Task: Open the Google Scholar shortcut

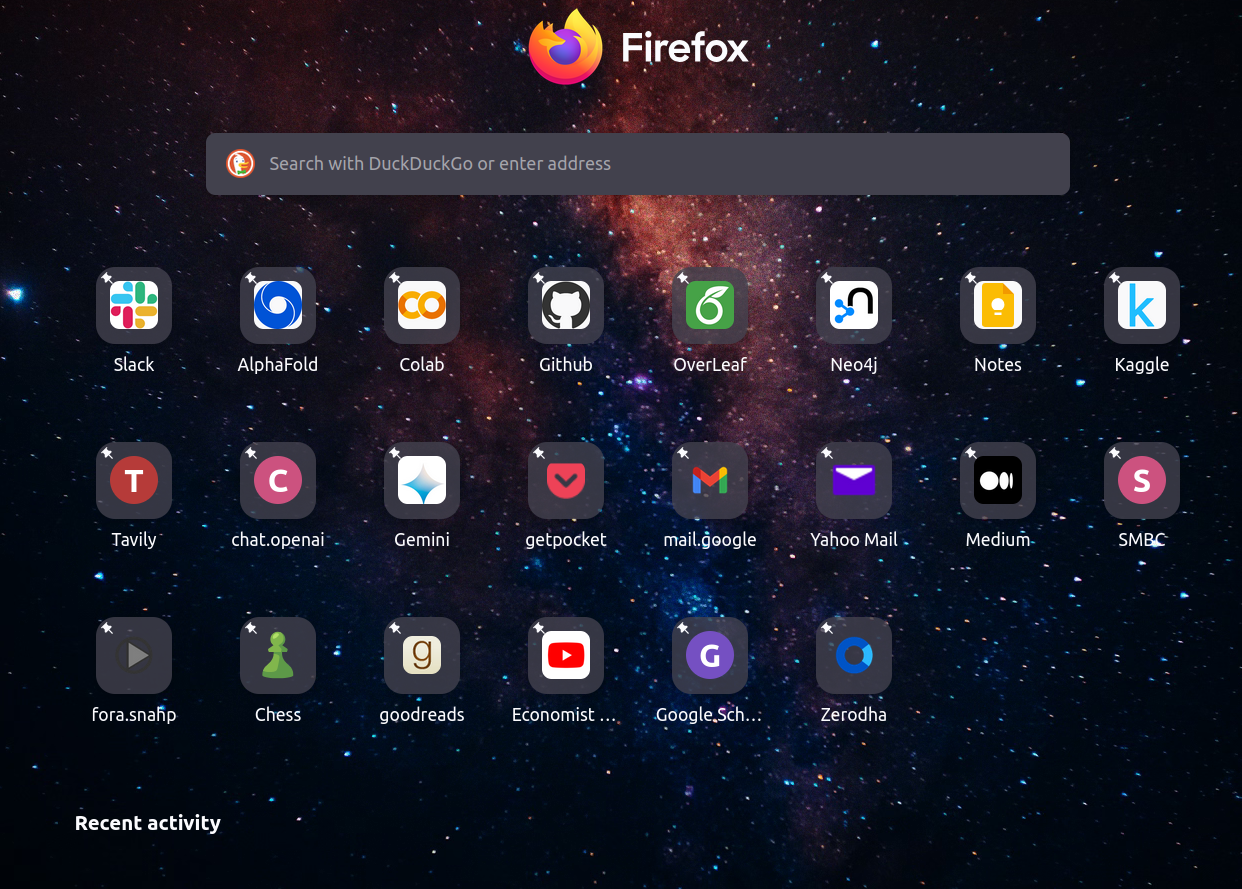Action: (710, 656)
